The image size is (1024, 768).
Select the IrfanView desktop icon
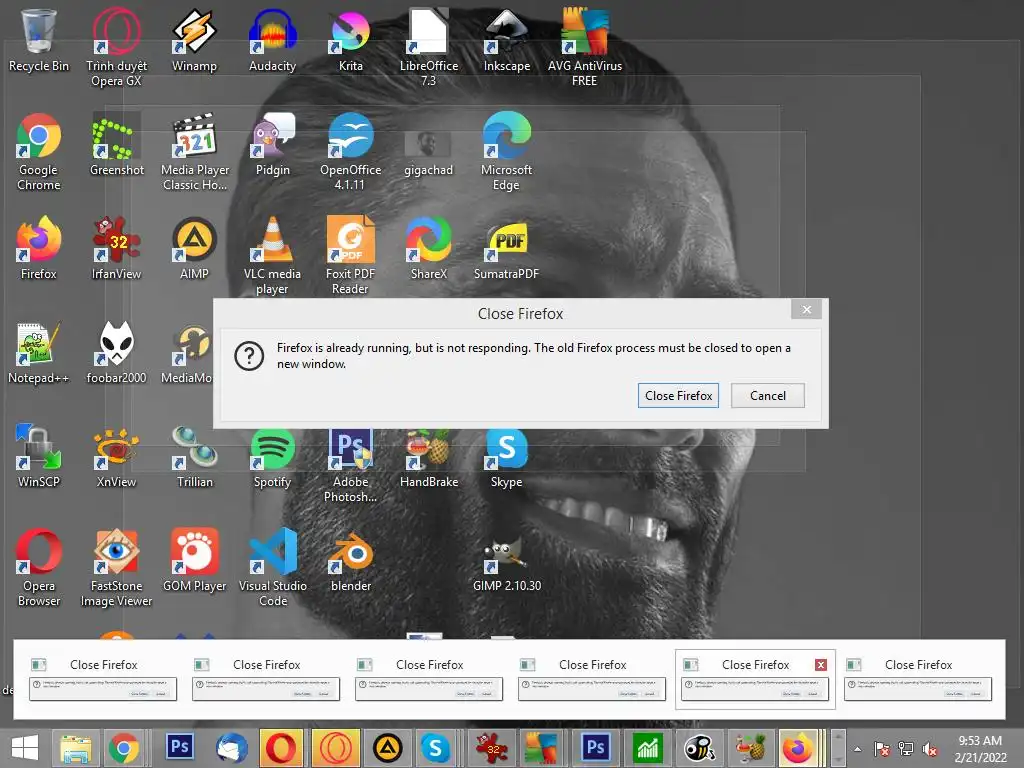pyautogui.click(x=116, y=248)
